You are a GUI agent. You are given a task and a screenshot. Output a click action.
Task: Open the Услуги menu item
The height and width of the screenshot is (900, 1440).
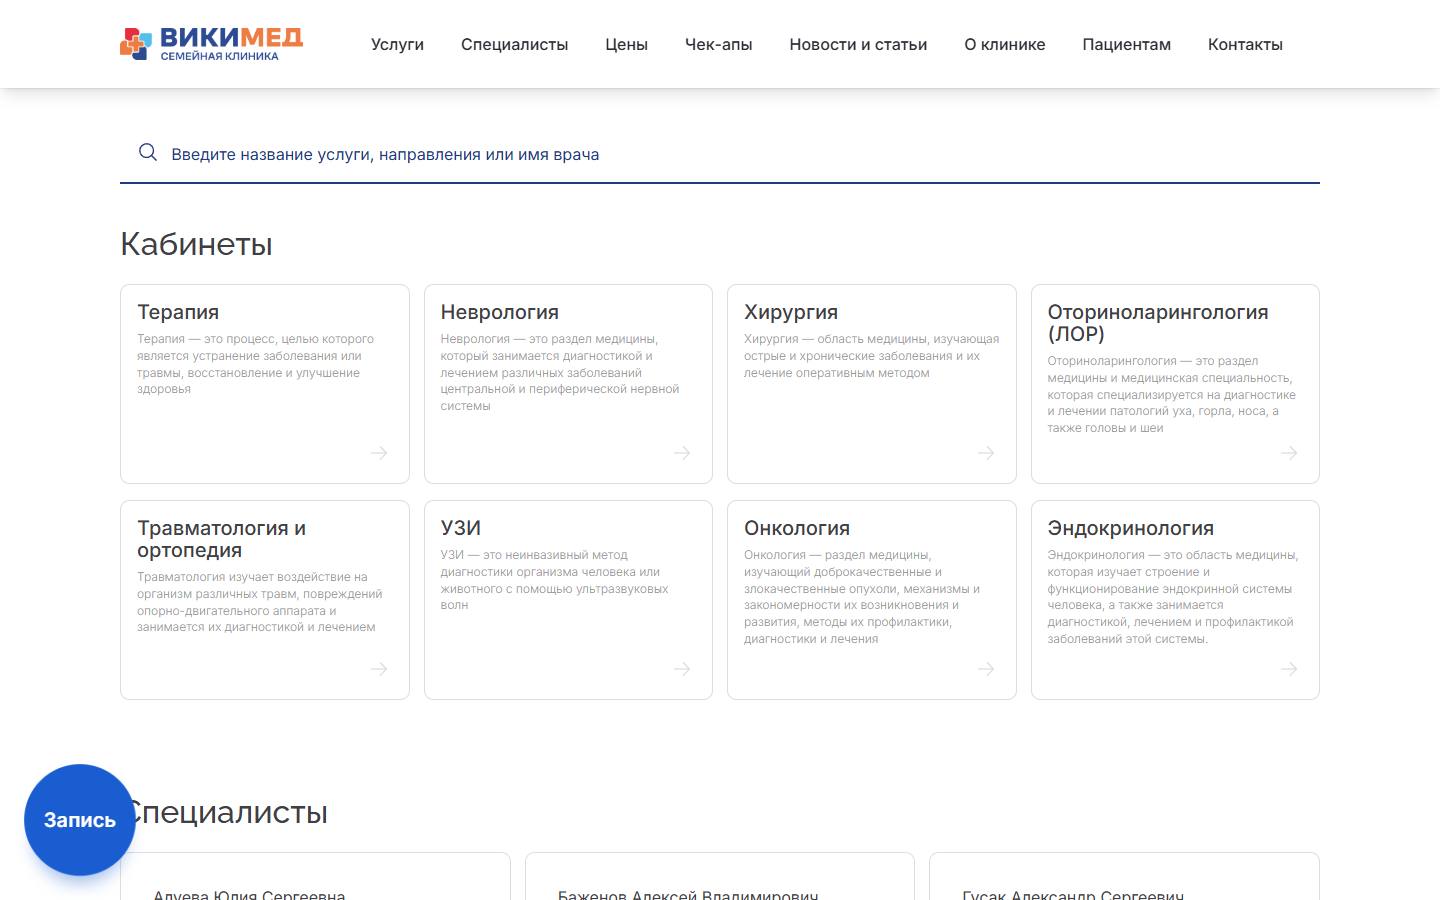point(397,45)
